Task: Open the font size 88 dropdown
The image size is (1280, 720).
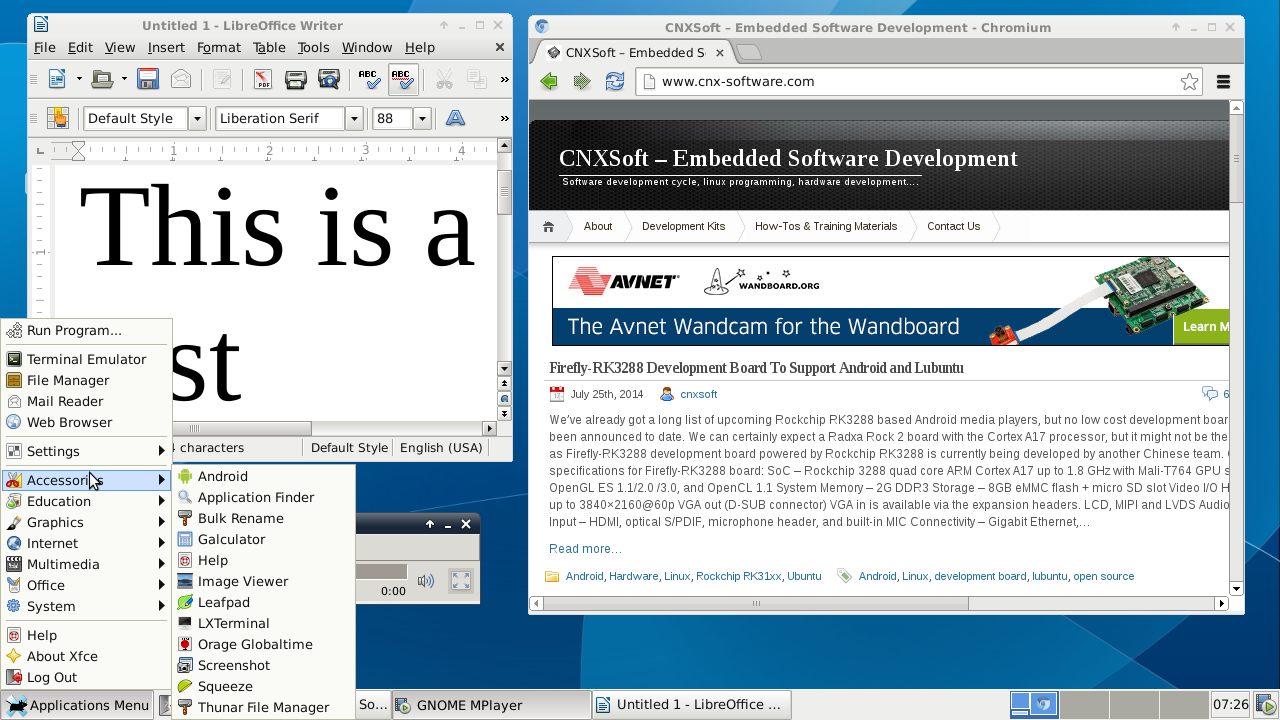Action: point(422,118)
